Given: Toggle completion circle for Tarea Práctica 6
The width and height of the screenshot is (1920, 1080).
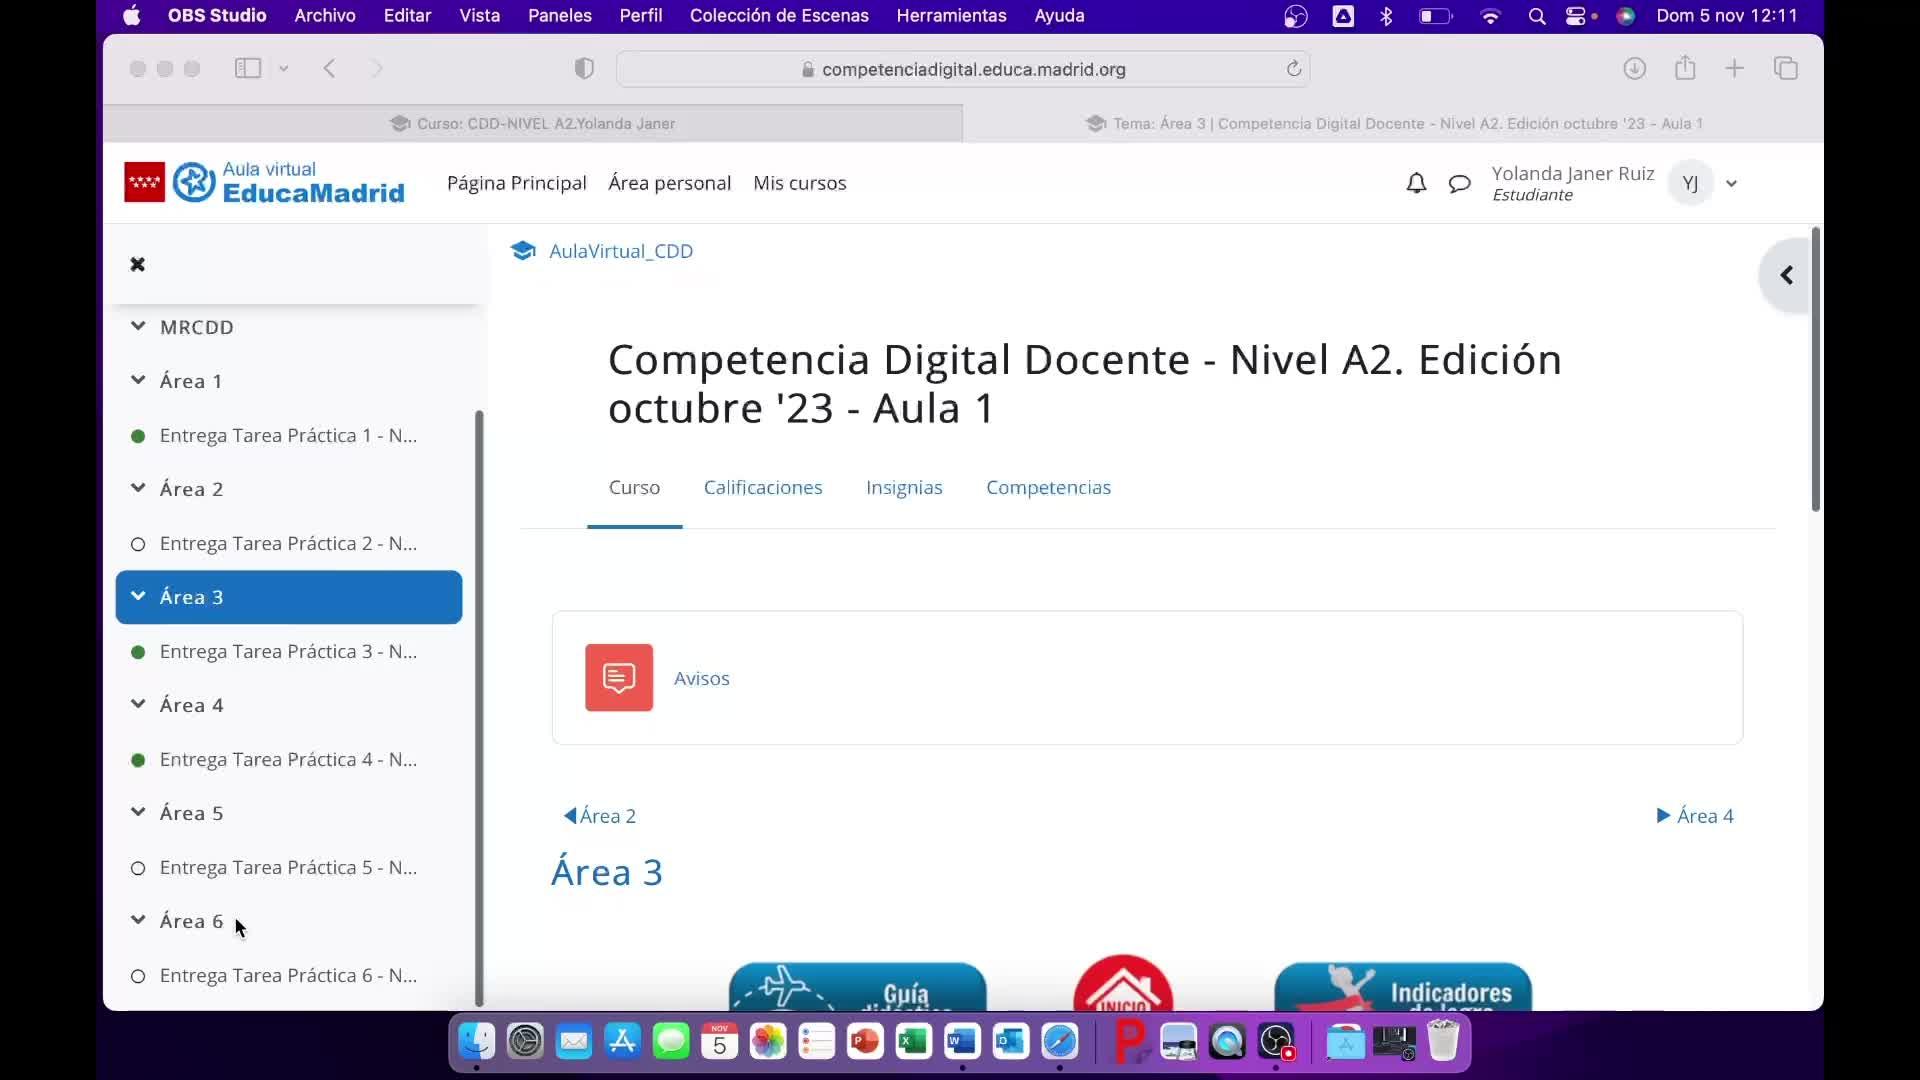Looking at the screenshot, I should pyautogui.click(x=138, y=976).
